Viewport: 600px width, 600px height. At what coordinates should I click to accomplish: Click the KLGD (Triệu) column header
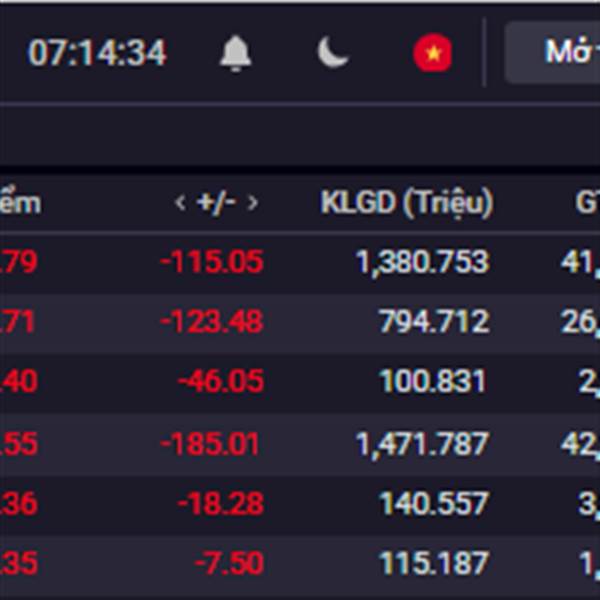coord(407,203)
